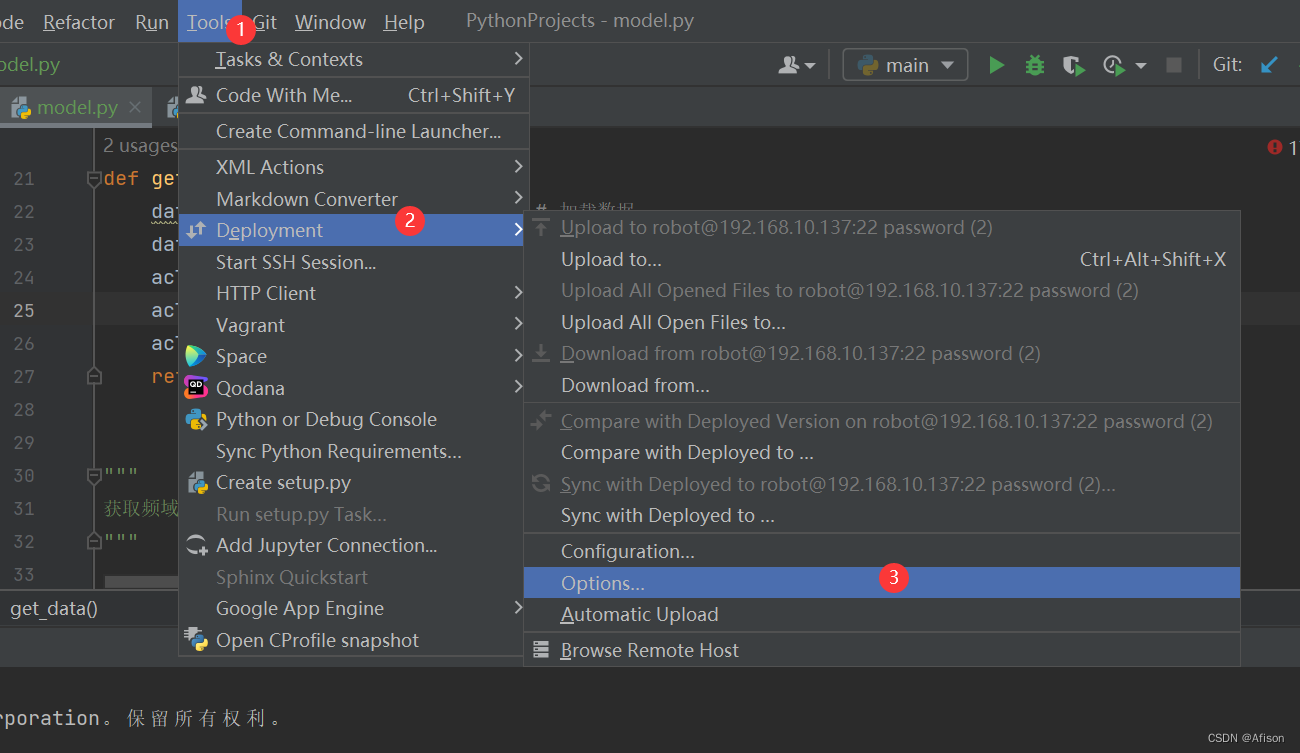Click get_data() breadcrumb
The height and width of the screenshot is (753, 1300).
pyautogui.click(x=54, y=608)
